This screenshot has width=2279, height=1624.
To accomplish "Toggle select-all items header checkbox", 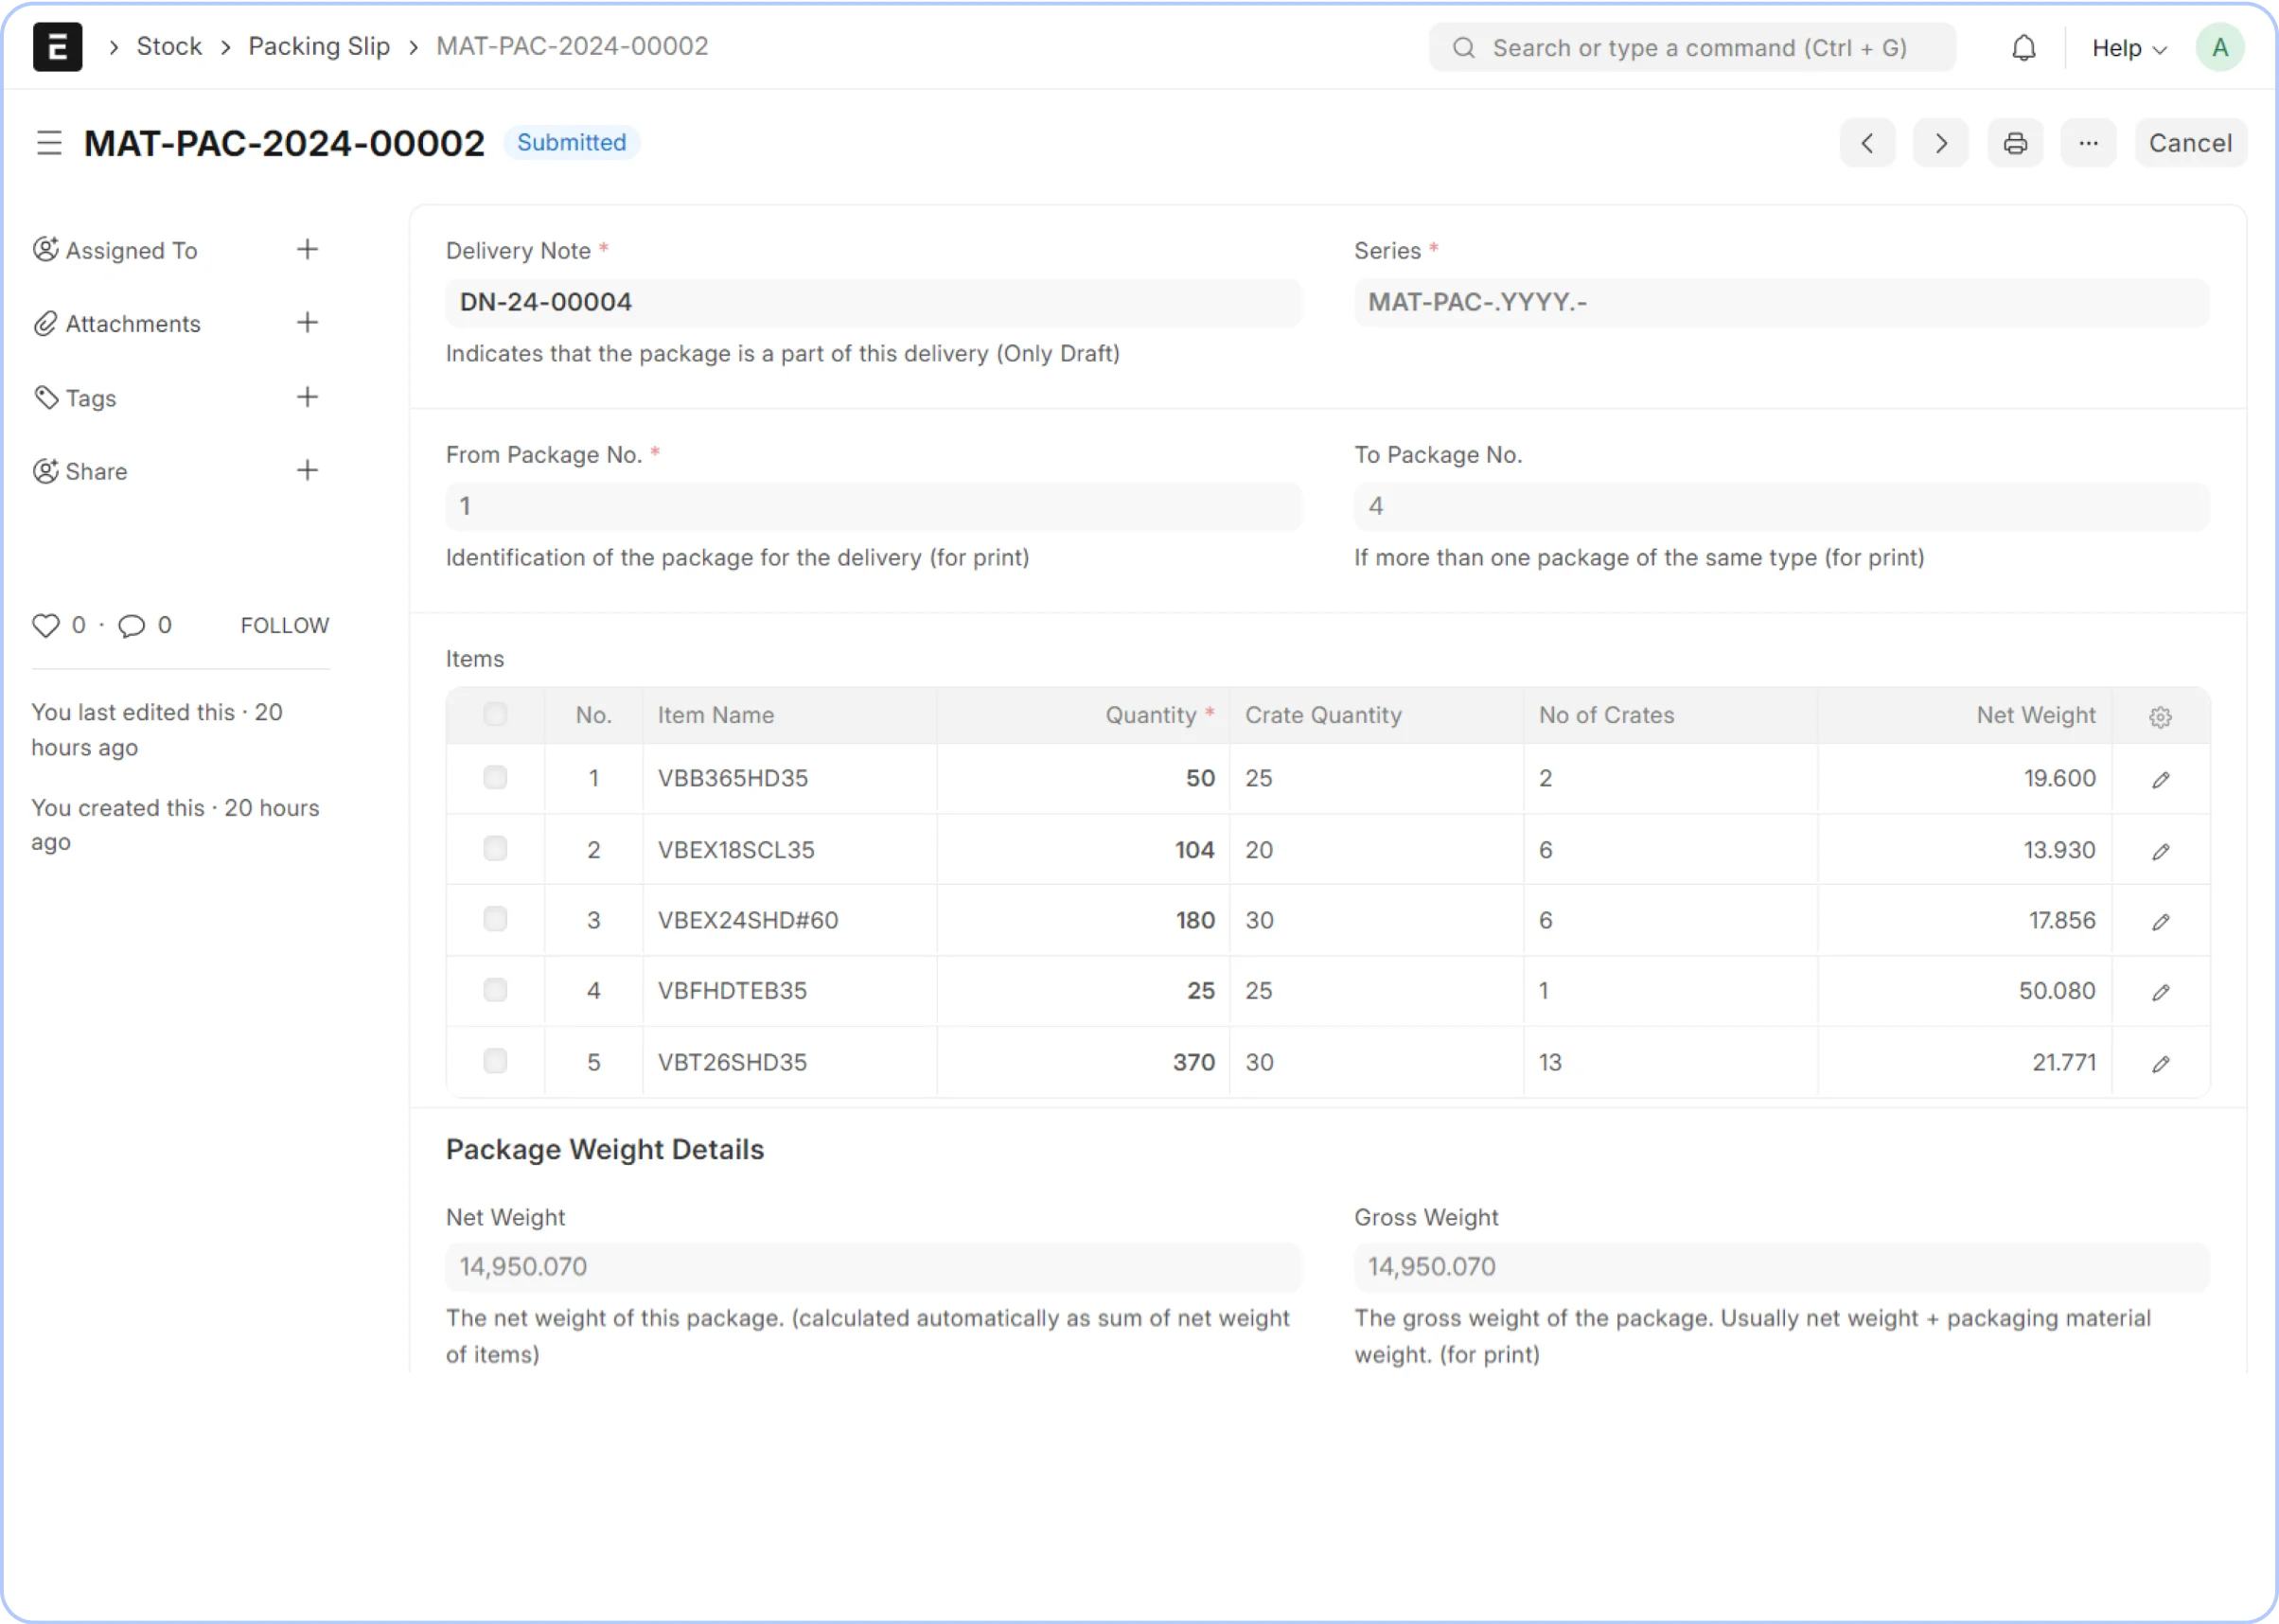I will tap(495, 714).
